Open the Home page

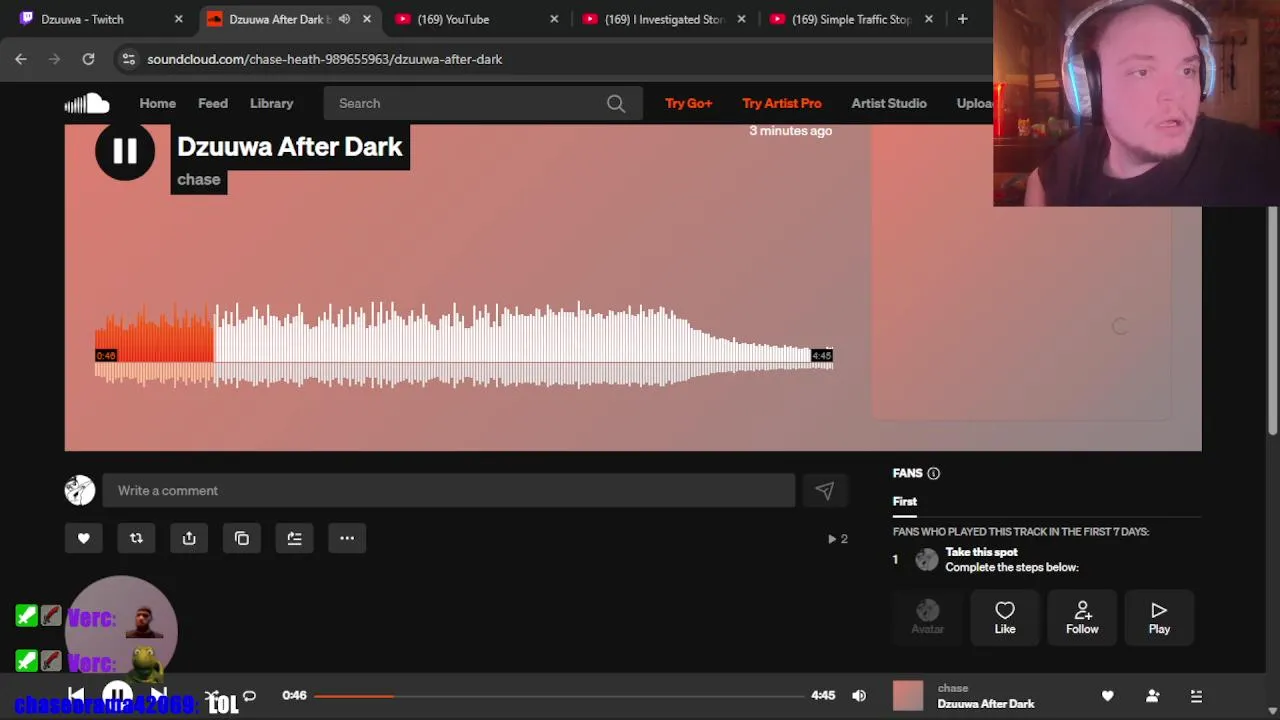pyautogui.click(x=157, y=103)
